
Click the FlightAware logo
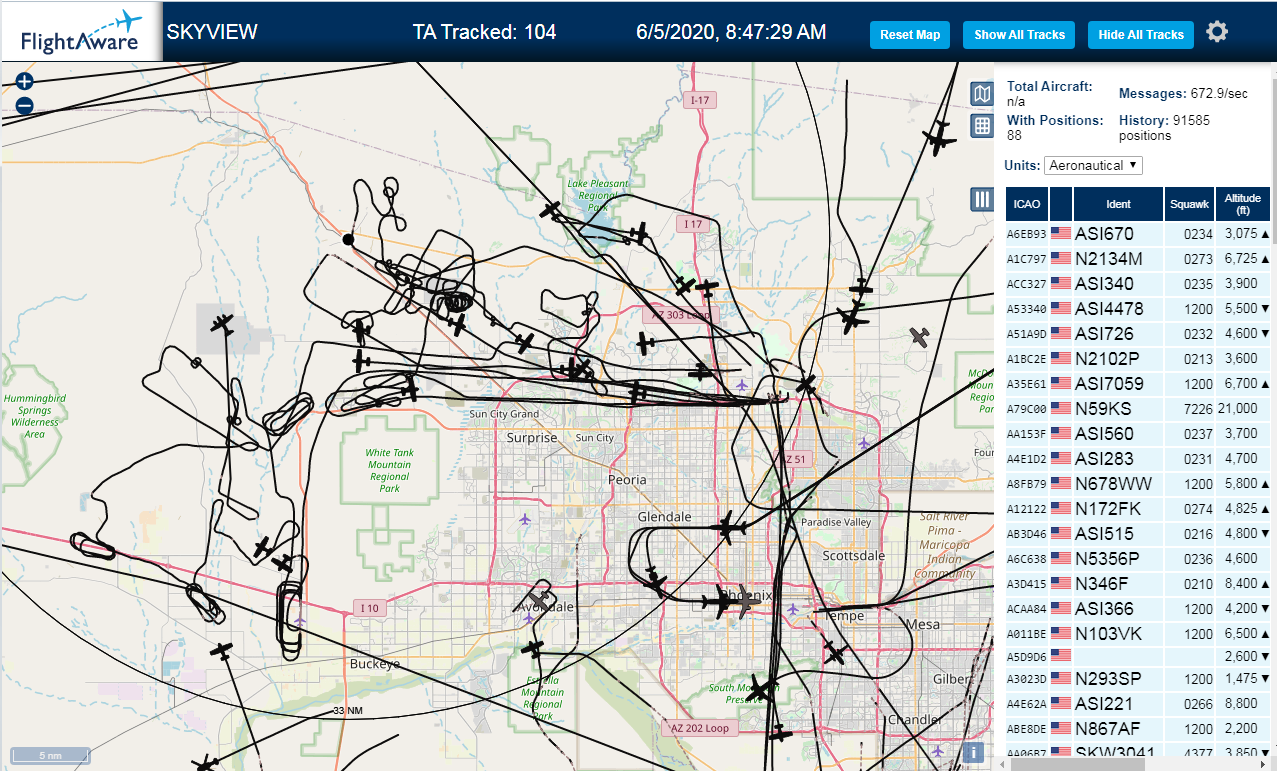tap(81, 32)
